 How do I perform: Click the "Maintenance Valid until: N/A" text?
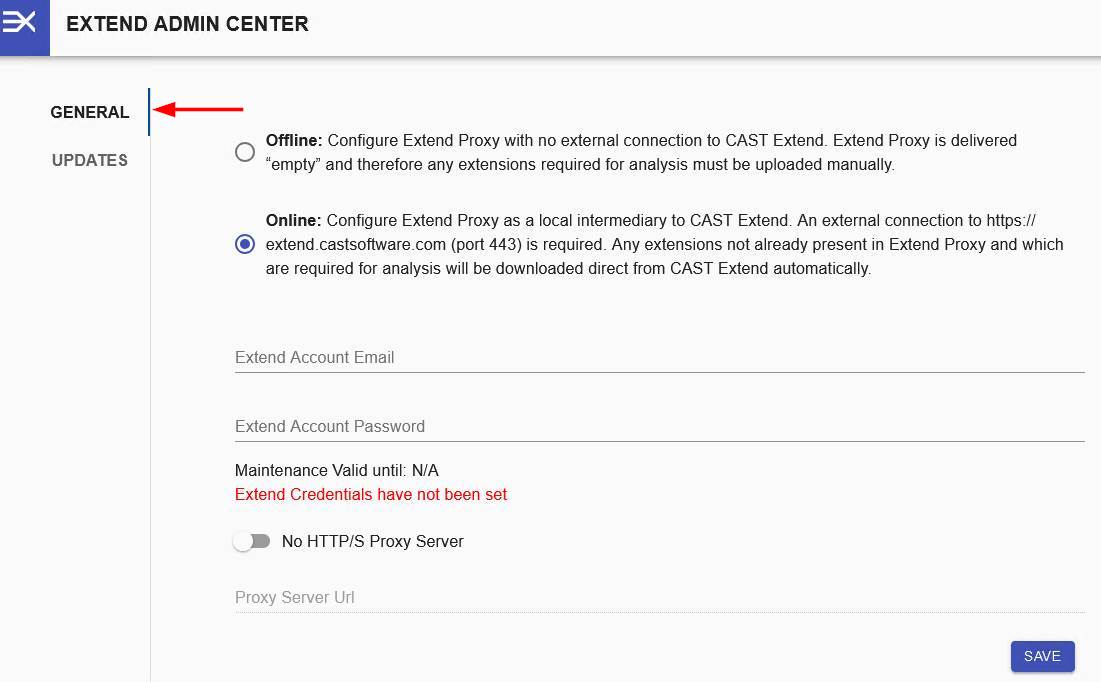click(x=336, y=470)
